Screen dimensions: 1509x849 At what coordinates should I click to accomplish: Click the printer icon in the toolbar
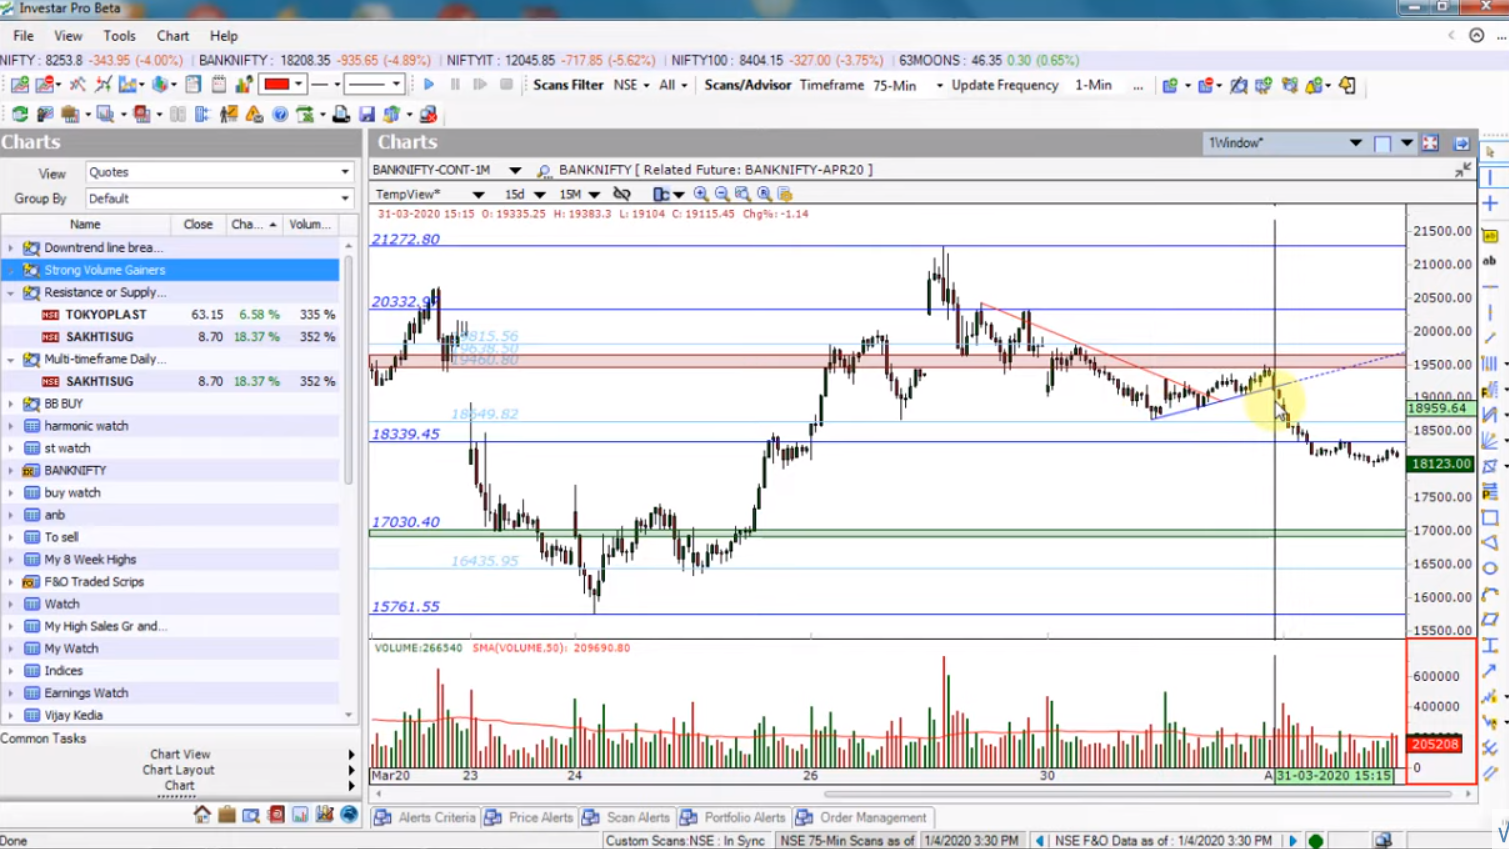[x=341, y=115]
